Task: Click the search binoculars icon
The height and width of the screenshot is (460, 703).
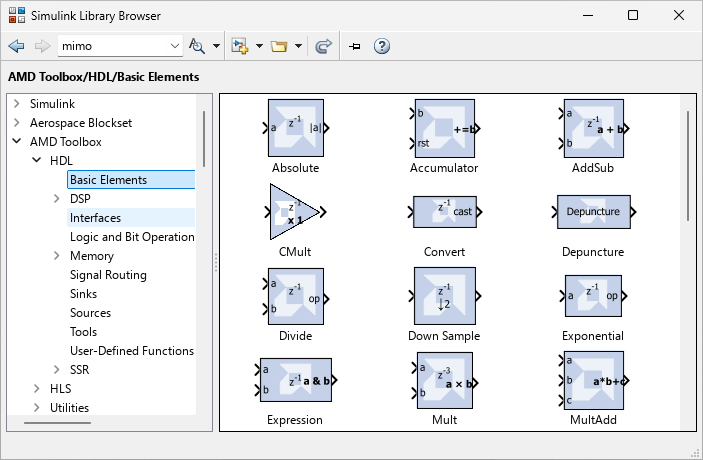Action: [x=196, y=46]
